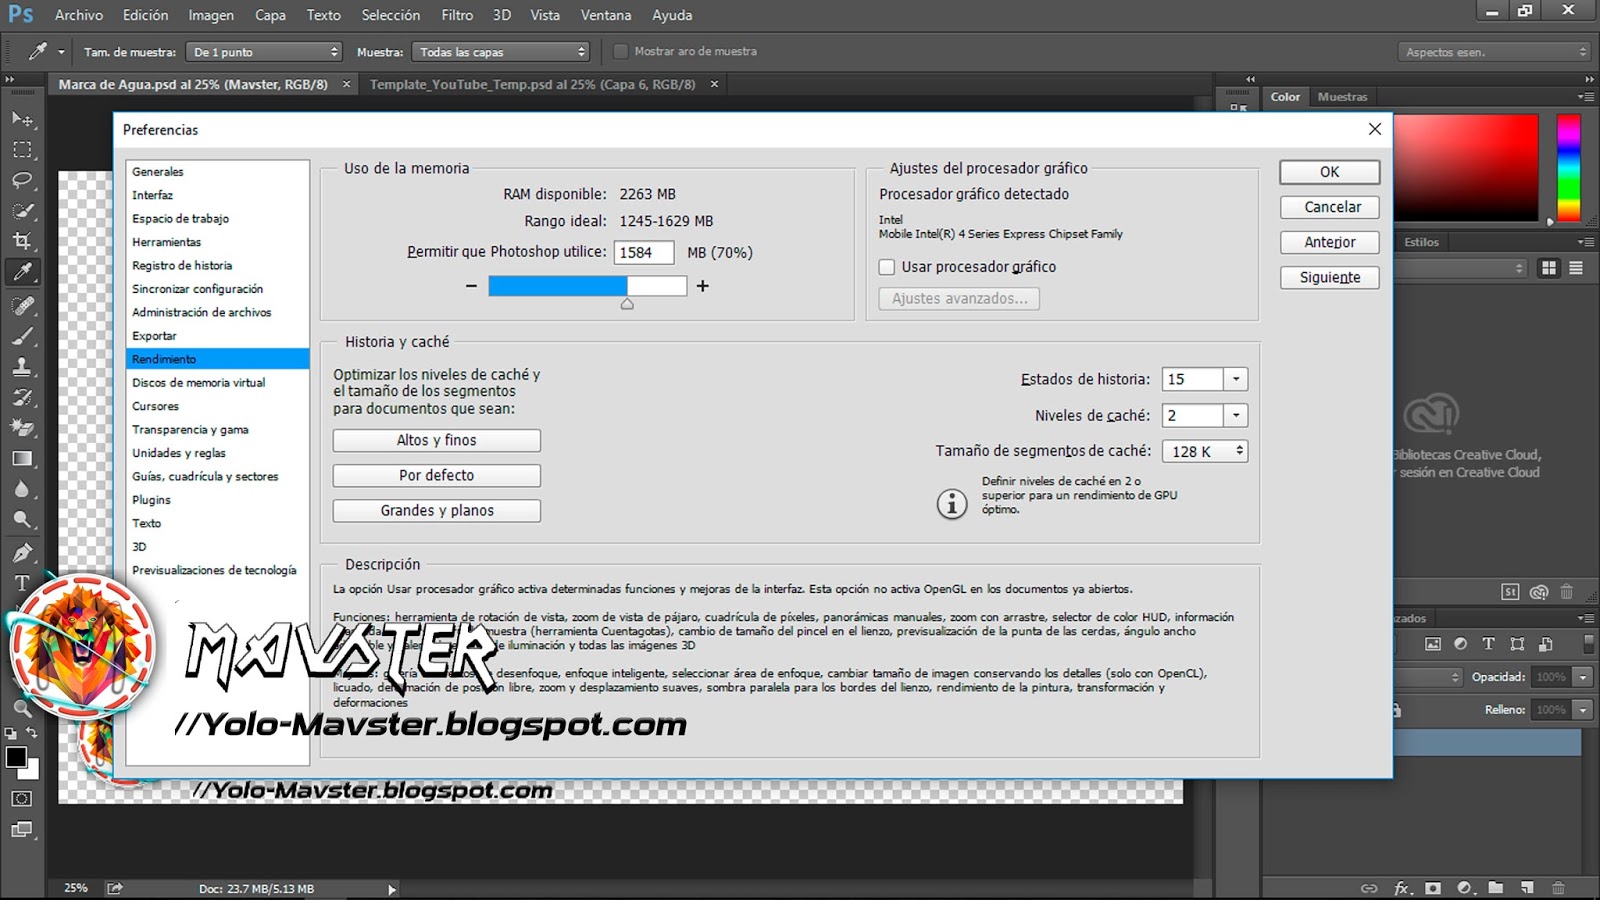Image resolution: width=1600 pixels, height=900 pixels.
Task: Expand the 'Estados de historia' dropdown arrow
Action: point(1236,379)
